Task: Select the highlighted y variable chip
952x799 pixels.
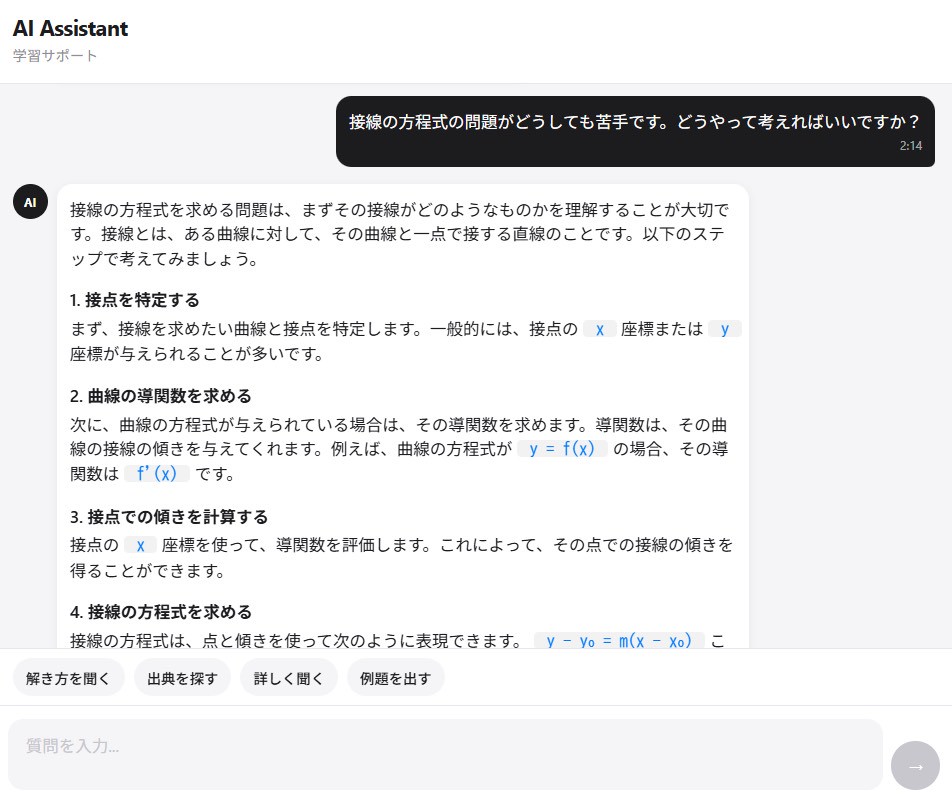Action: pos(724,328)
